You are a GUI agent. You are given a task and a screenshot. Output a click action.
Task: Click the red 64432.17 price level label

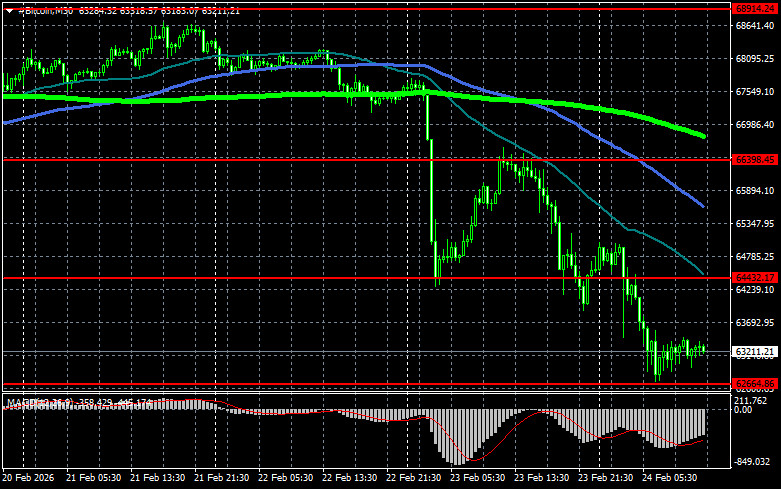pyautogui.click(x=755, y=277)
